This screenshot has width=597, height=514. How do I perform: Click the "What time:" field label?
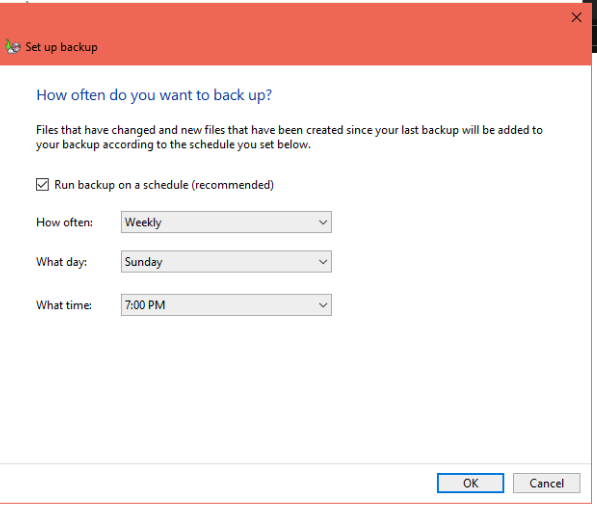pos(64,305)
